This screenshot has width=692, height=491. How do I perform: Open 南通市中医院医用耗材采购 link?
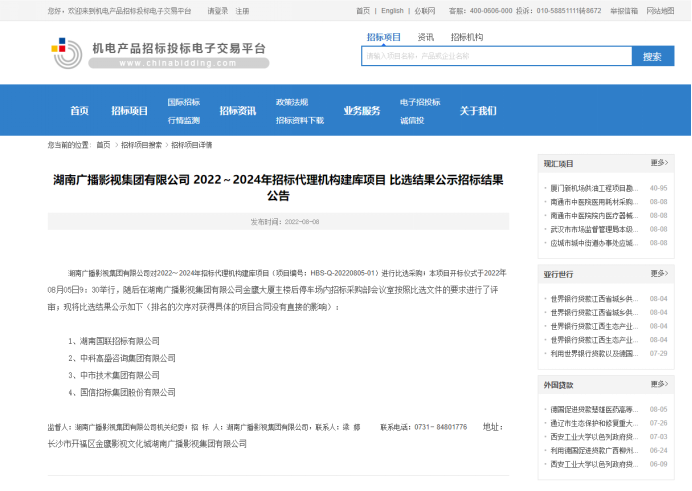(594, 202)
